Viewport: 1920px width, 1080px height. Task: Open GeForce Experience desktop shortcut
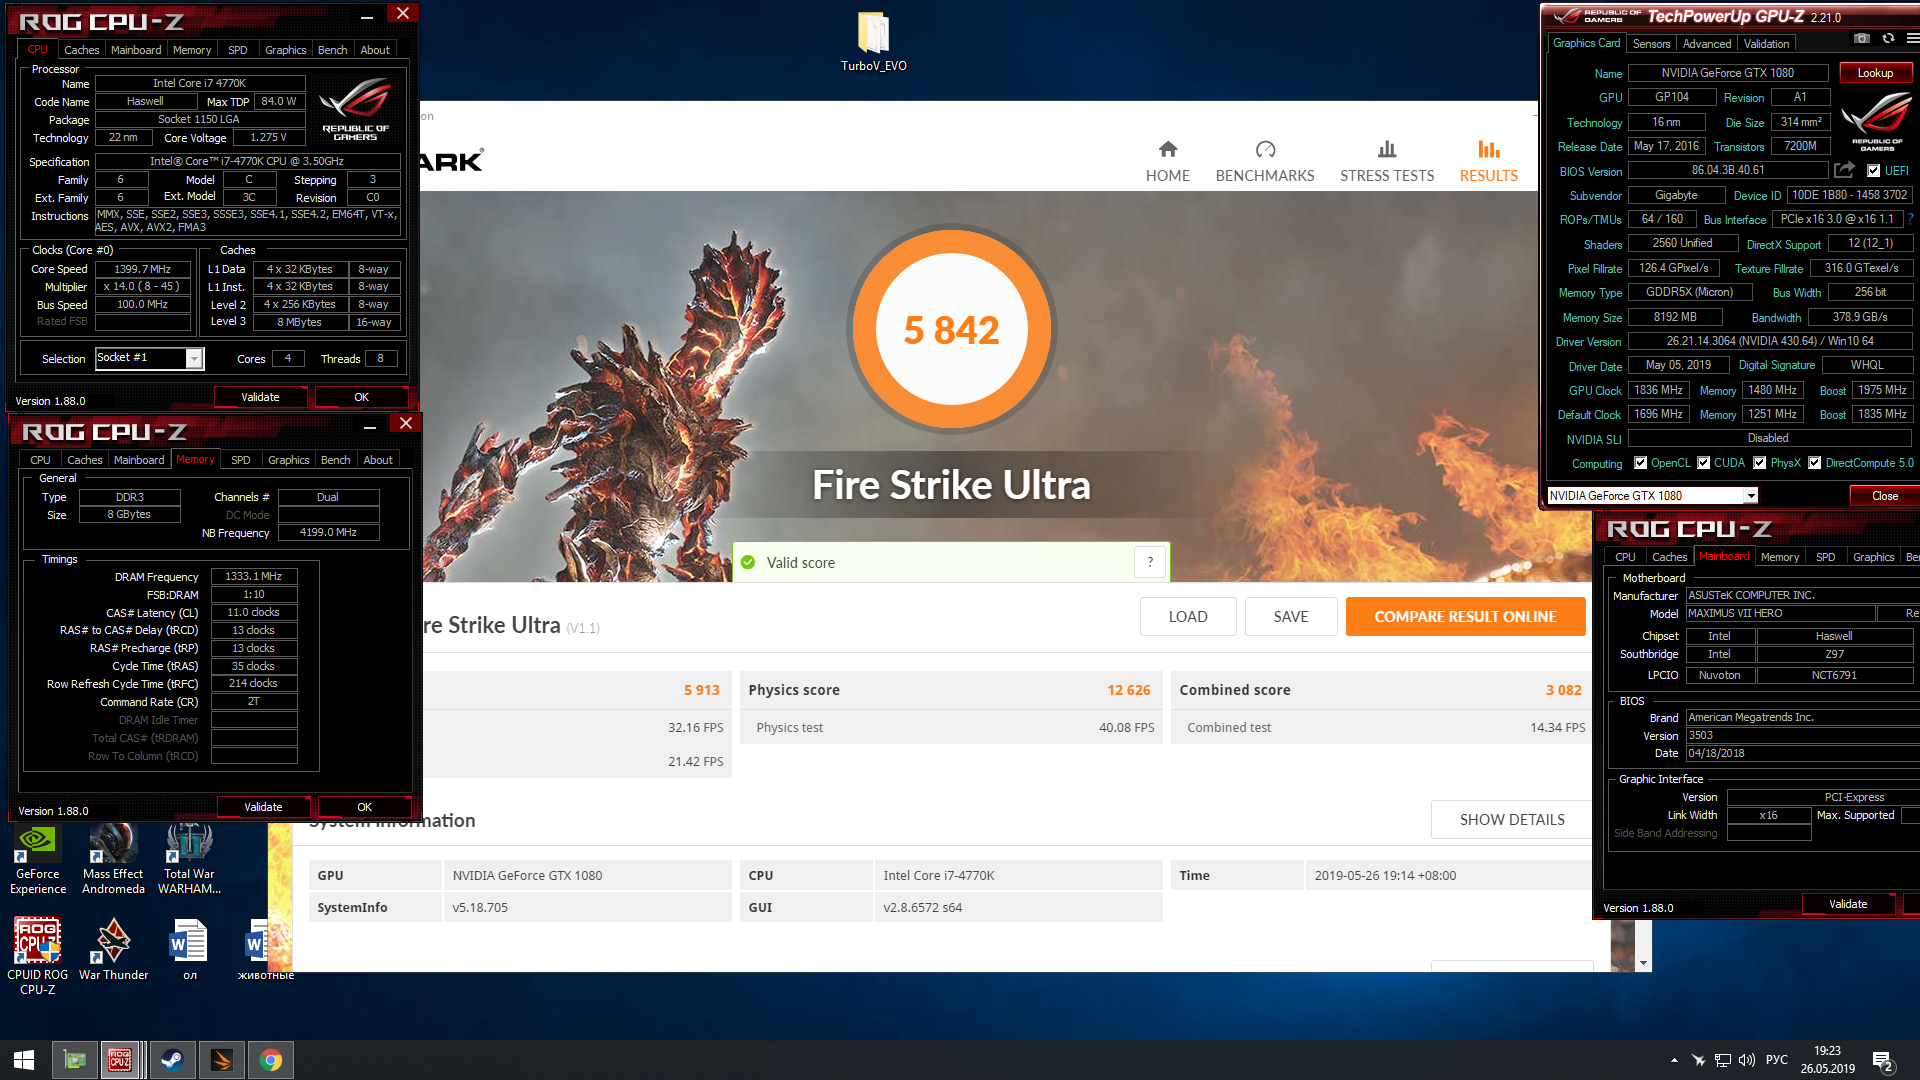[x=38, y=858]
